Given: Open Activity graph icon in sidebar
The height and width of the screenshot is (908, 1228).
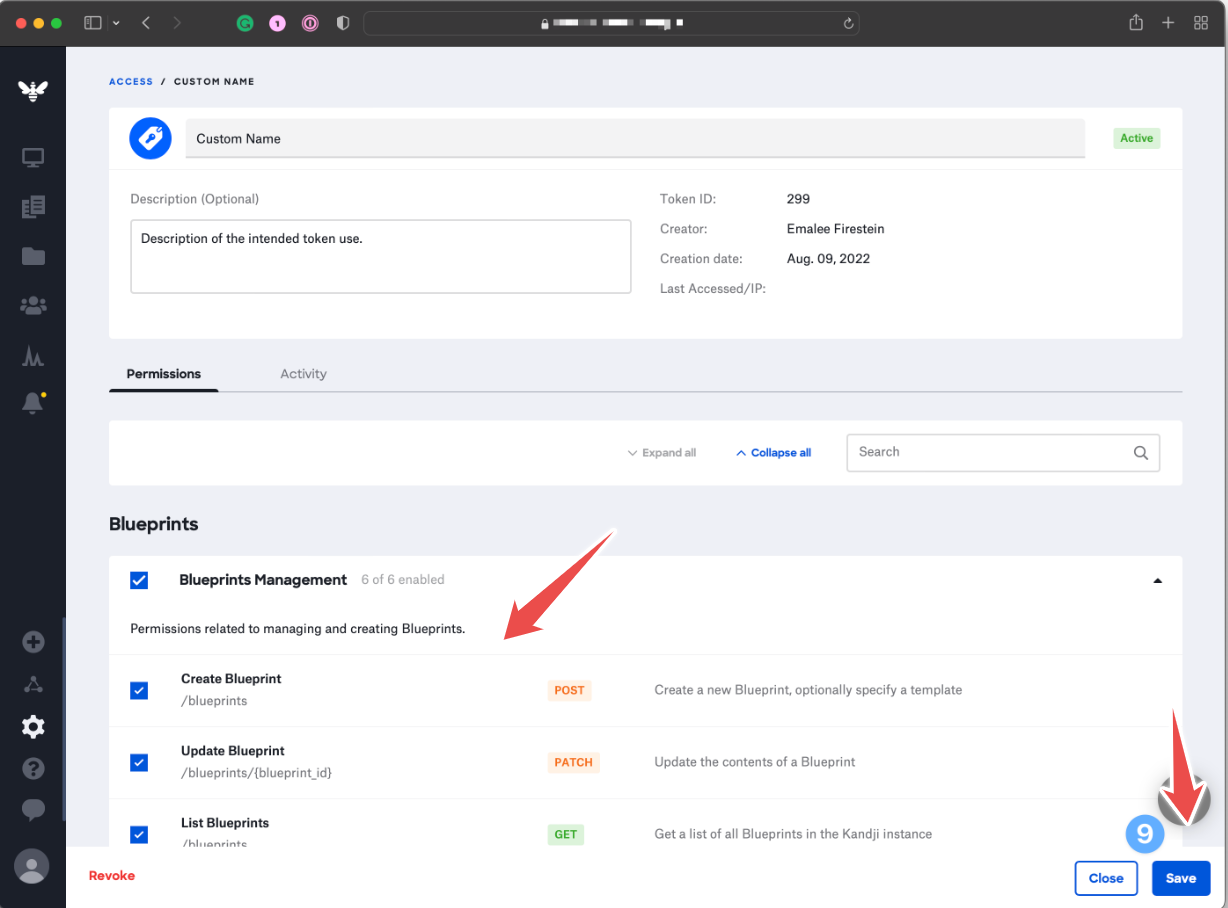Looking at the screenshot, I should pyautogui.click(x=33, y=355).
